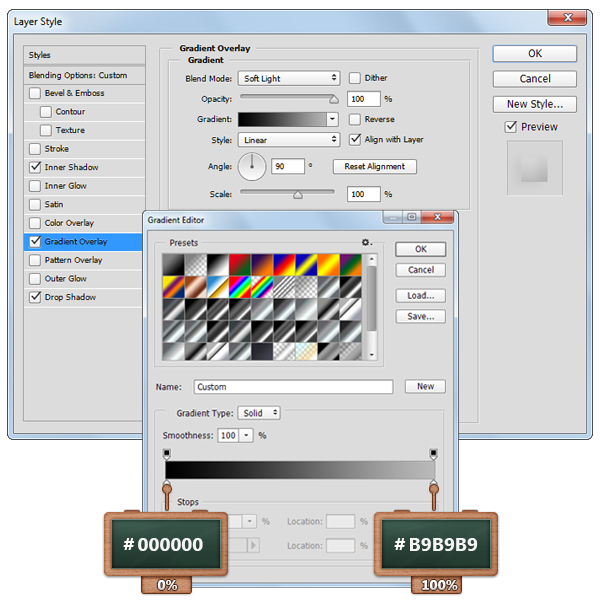Click the gradient Name input field

[x=293, y=387]
